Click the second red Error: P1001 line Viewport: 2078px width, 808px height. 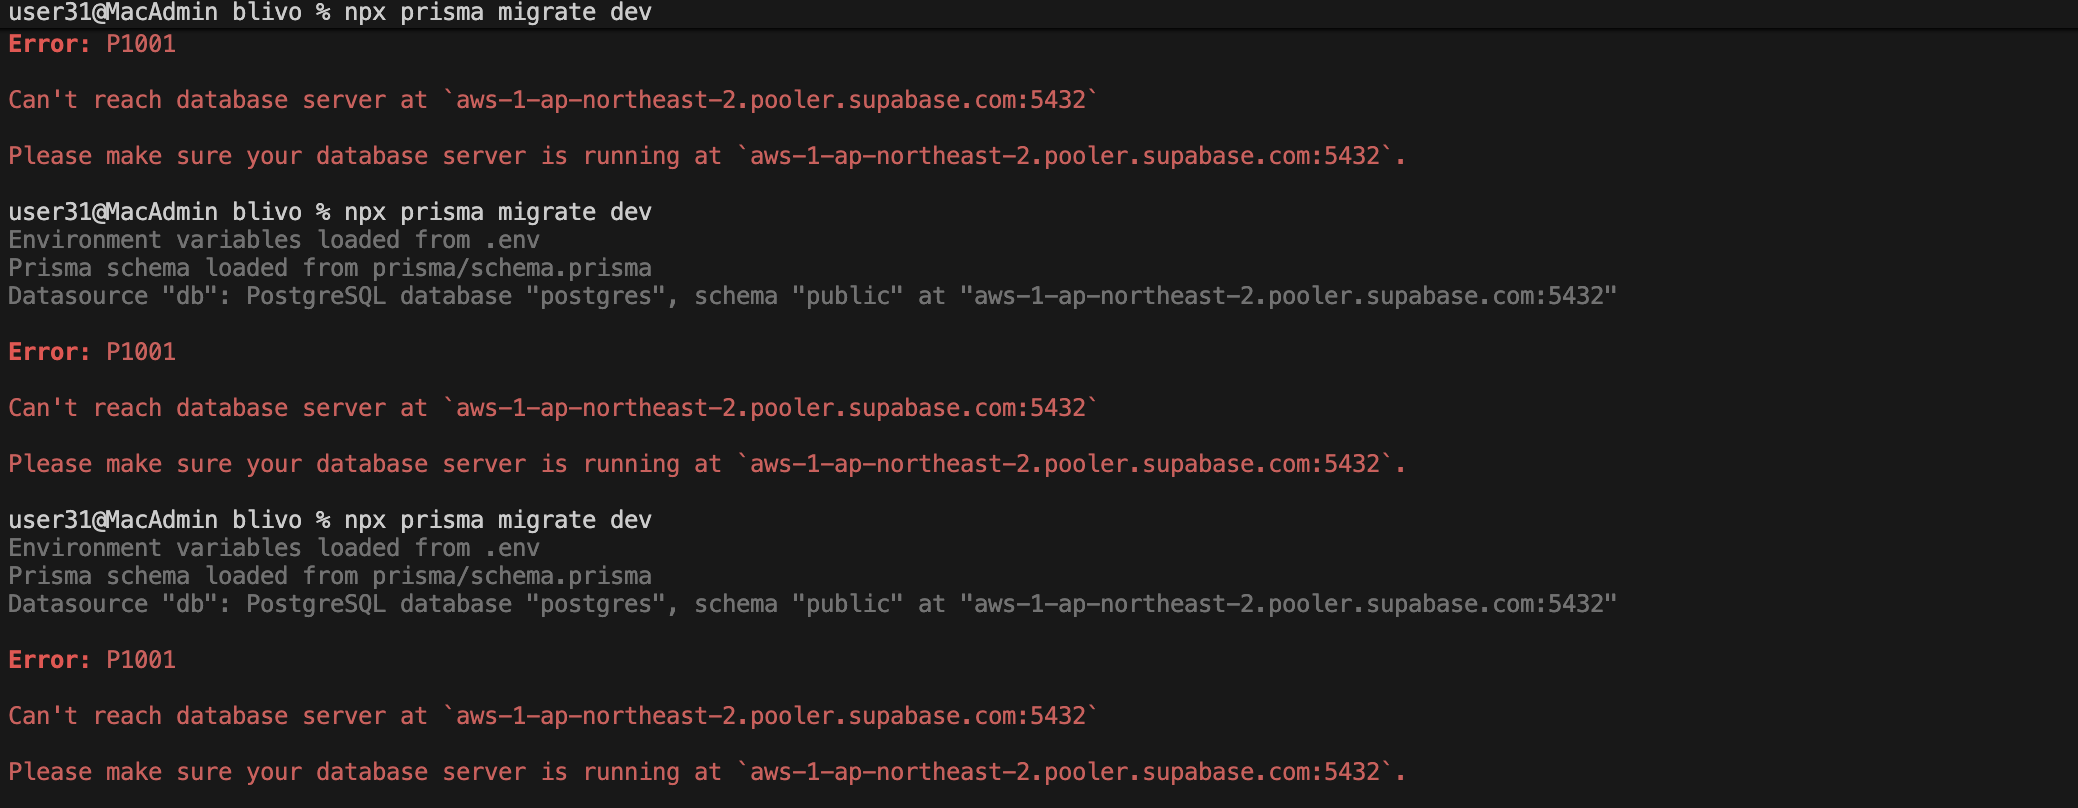click(x=92, y=352)
